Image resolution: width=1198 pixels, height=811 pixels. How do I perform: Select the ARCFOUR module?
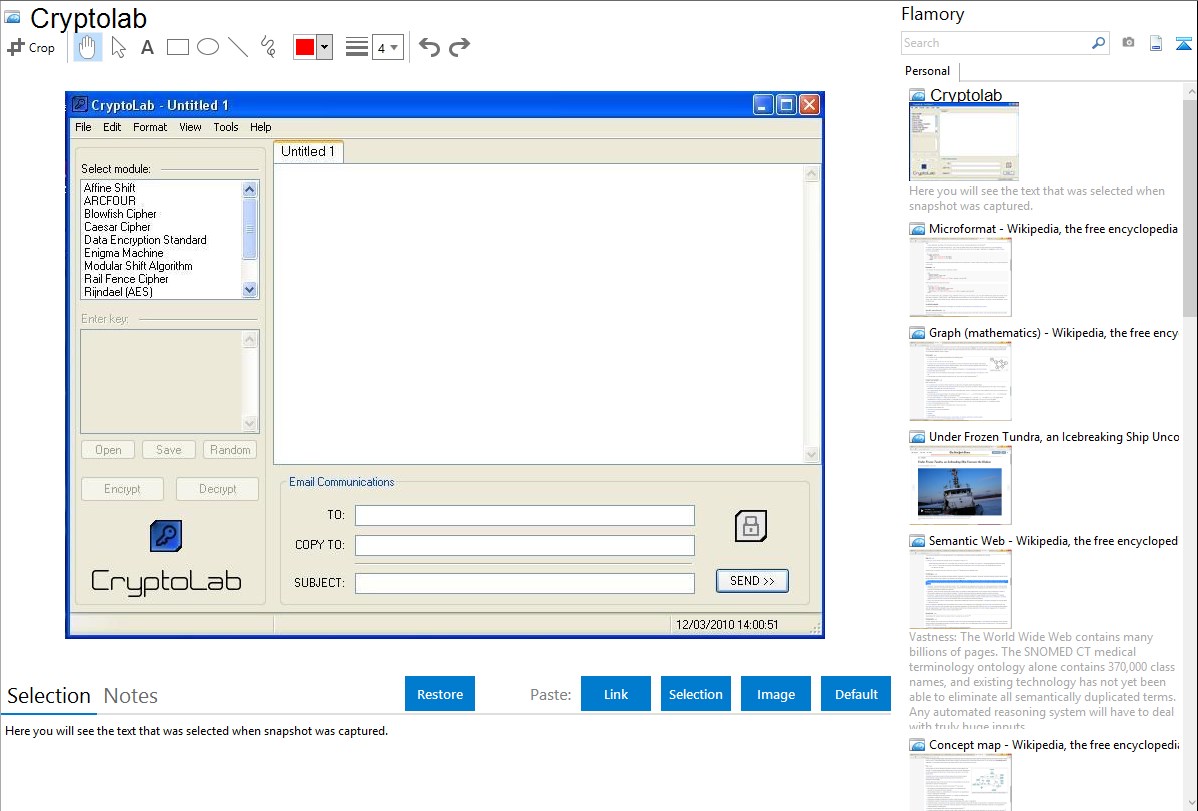coord(109,201)
